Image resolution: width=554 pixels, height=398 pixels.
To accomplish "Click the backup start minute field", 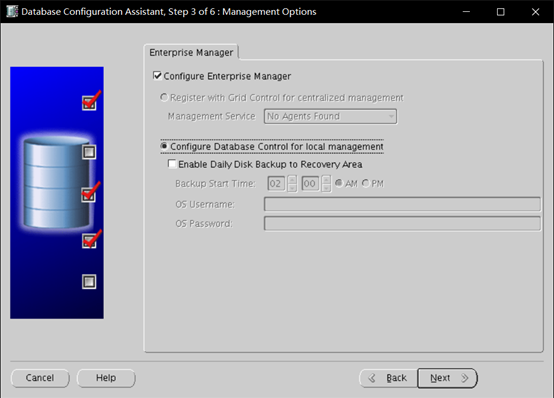I will pyautogui.click(x=310, y=183).
